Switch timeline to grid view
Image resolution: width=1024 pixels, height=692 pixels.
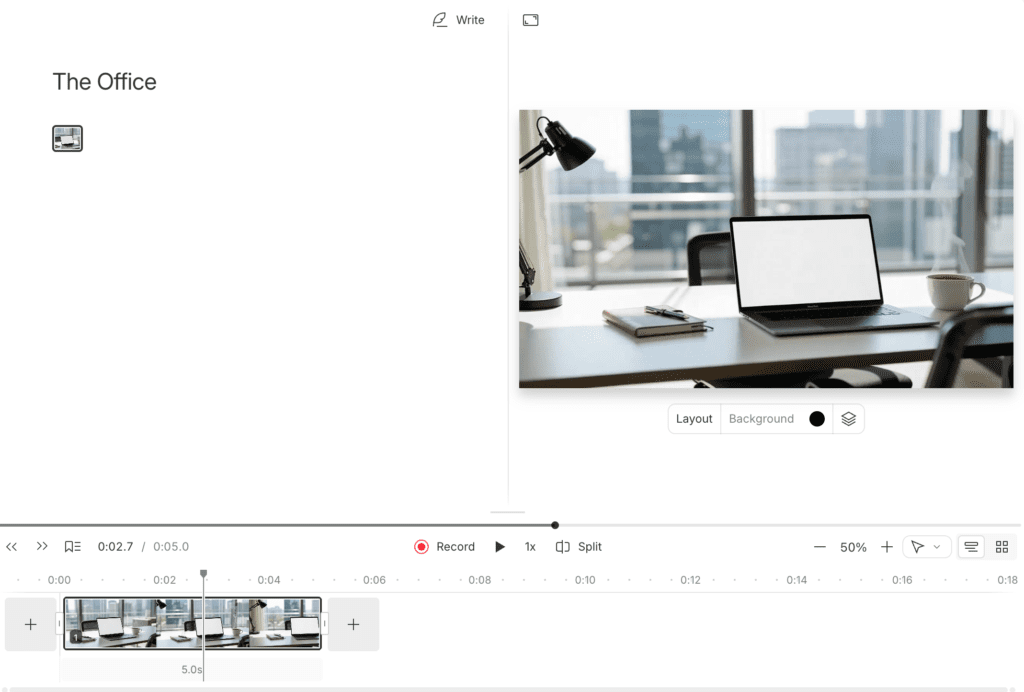click(x=1003, y=546)
